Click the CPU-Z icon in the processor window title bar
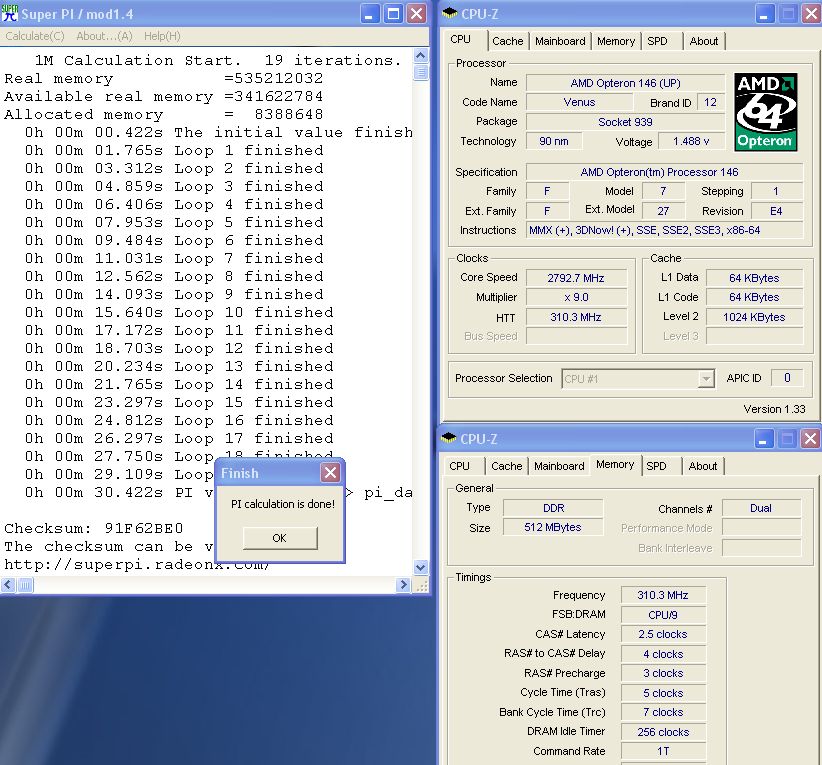The width and height of the screenshot is (822, 765). 449,14
